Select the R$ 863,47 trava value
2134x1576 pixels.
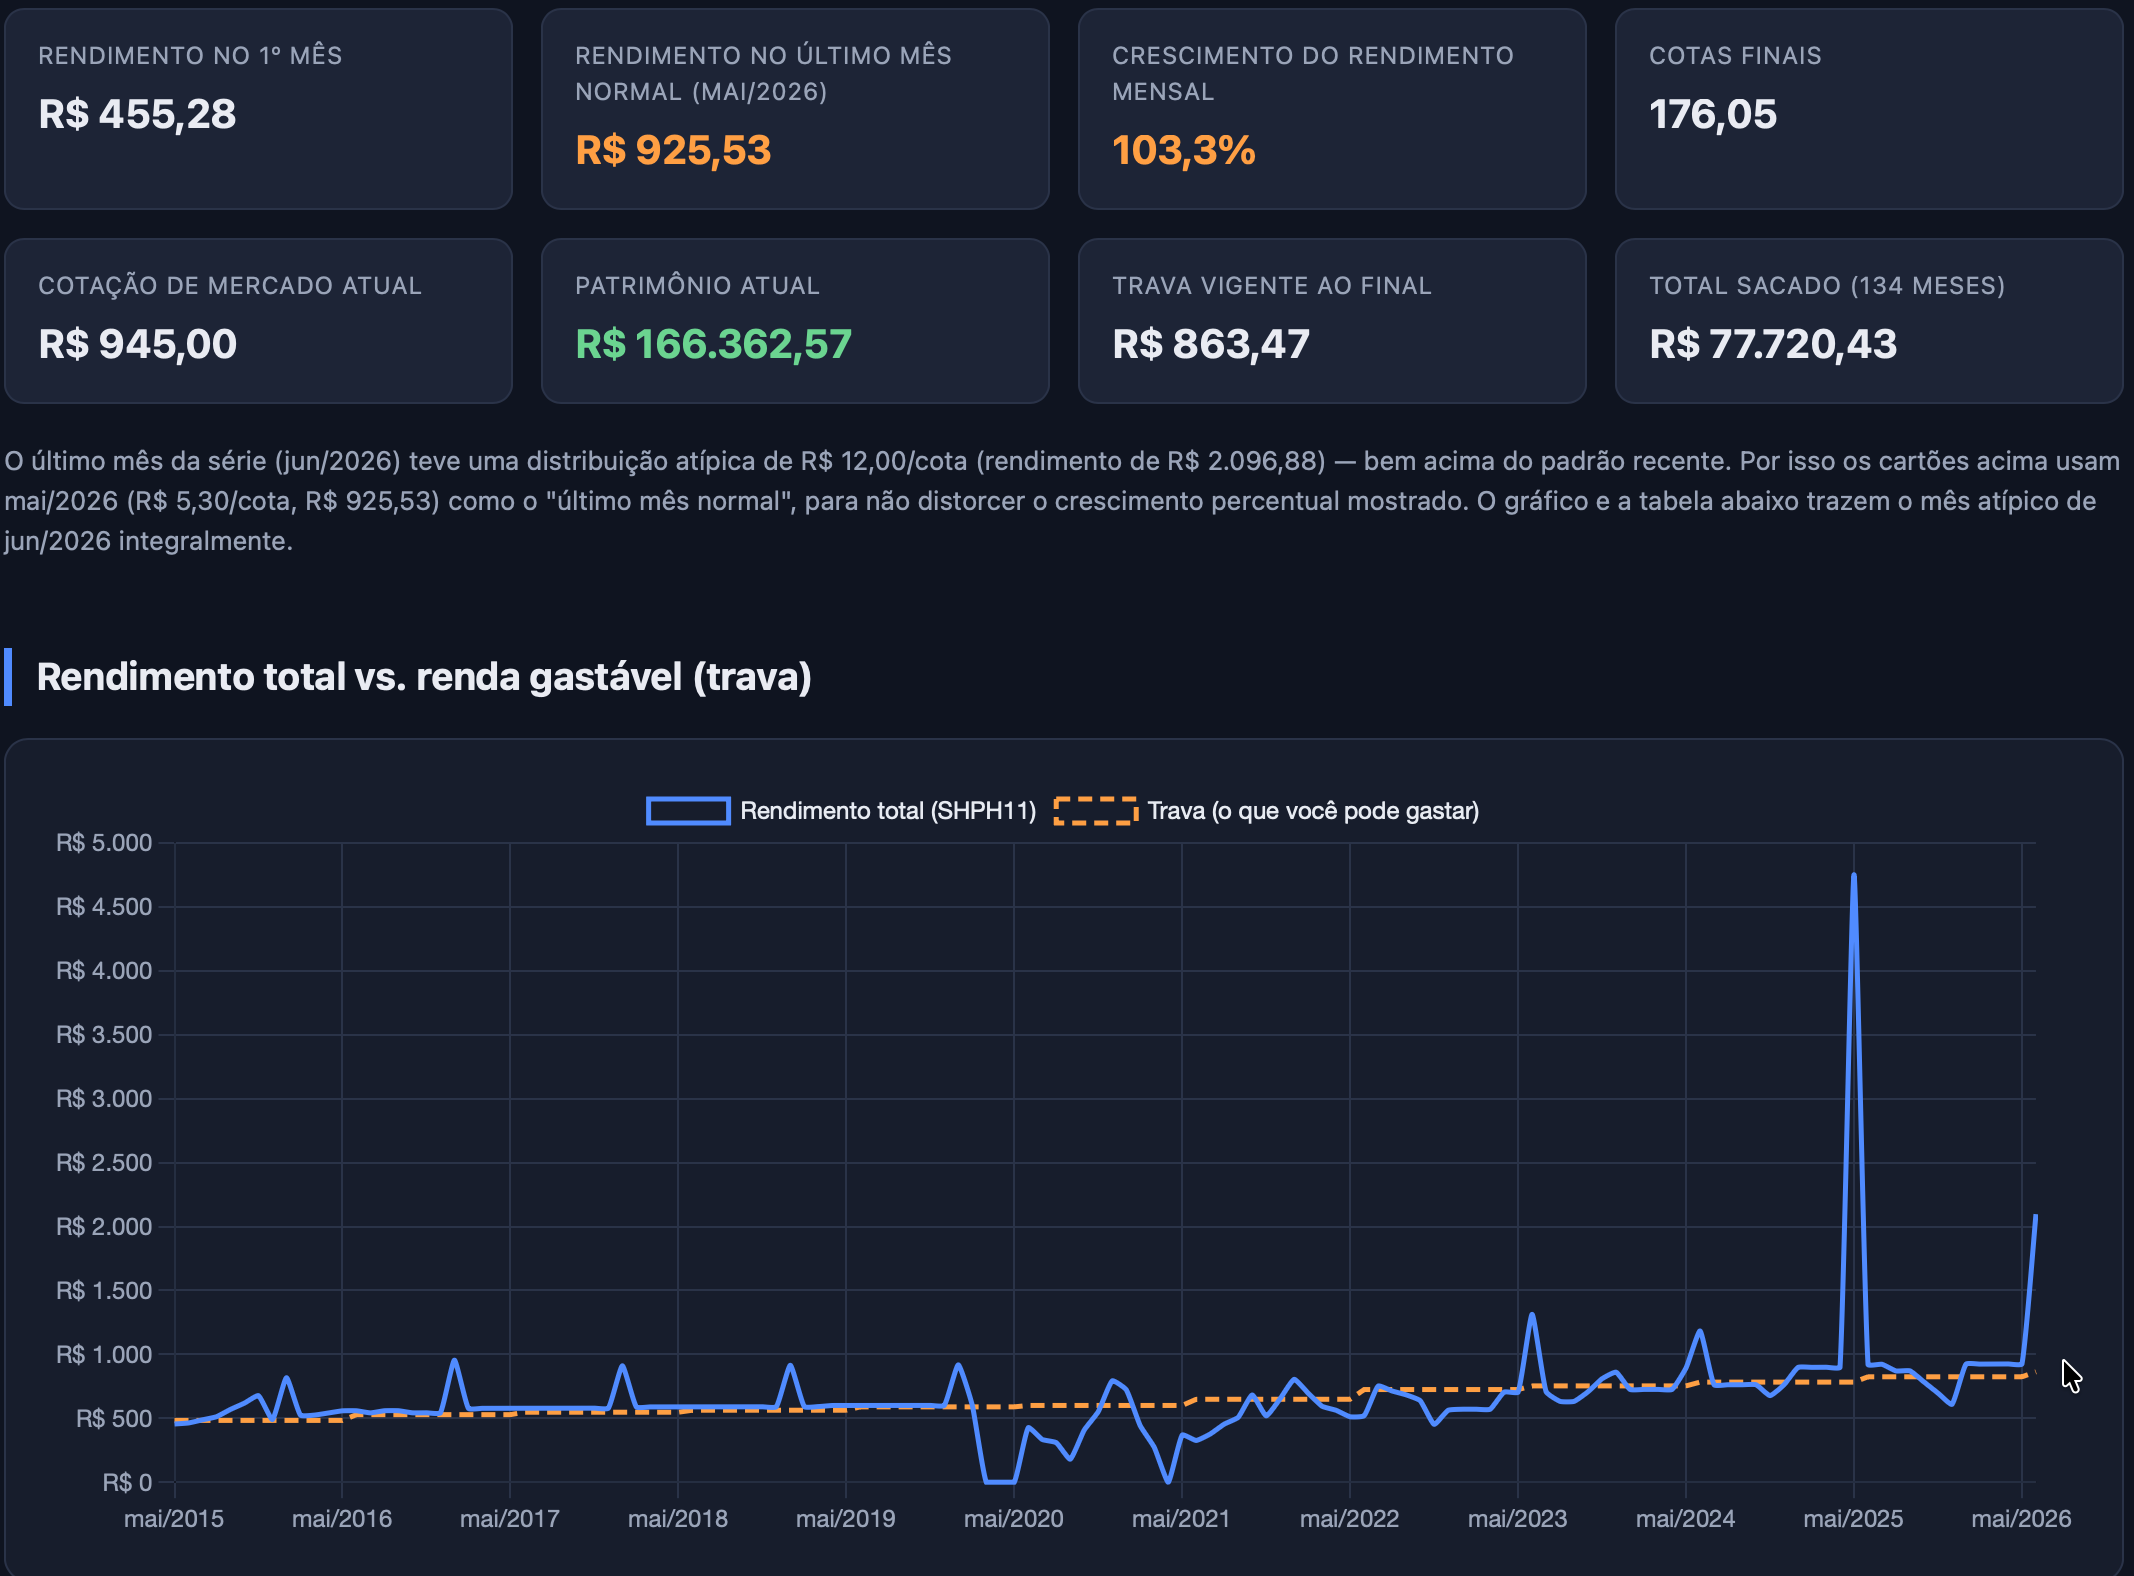click(1211, 344)
